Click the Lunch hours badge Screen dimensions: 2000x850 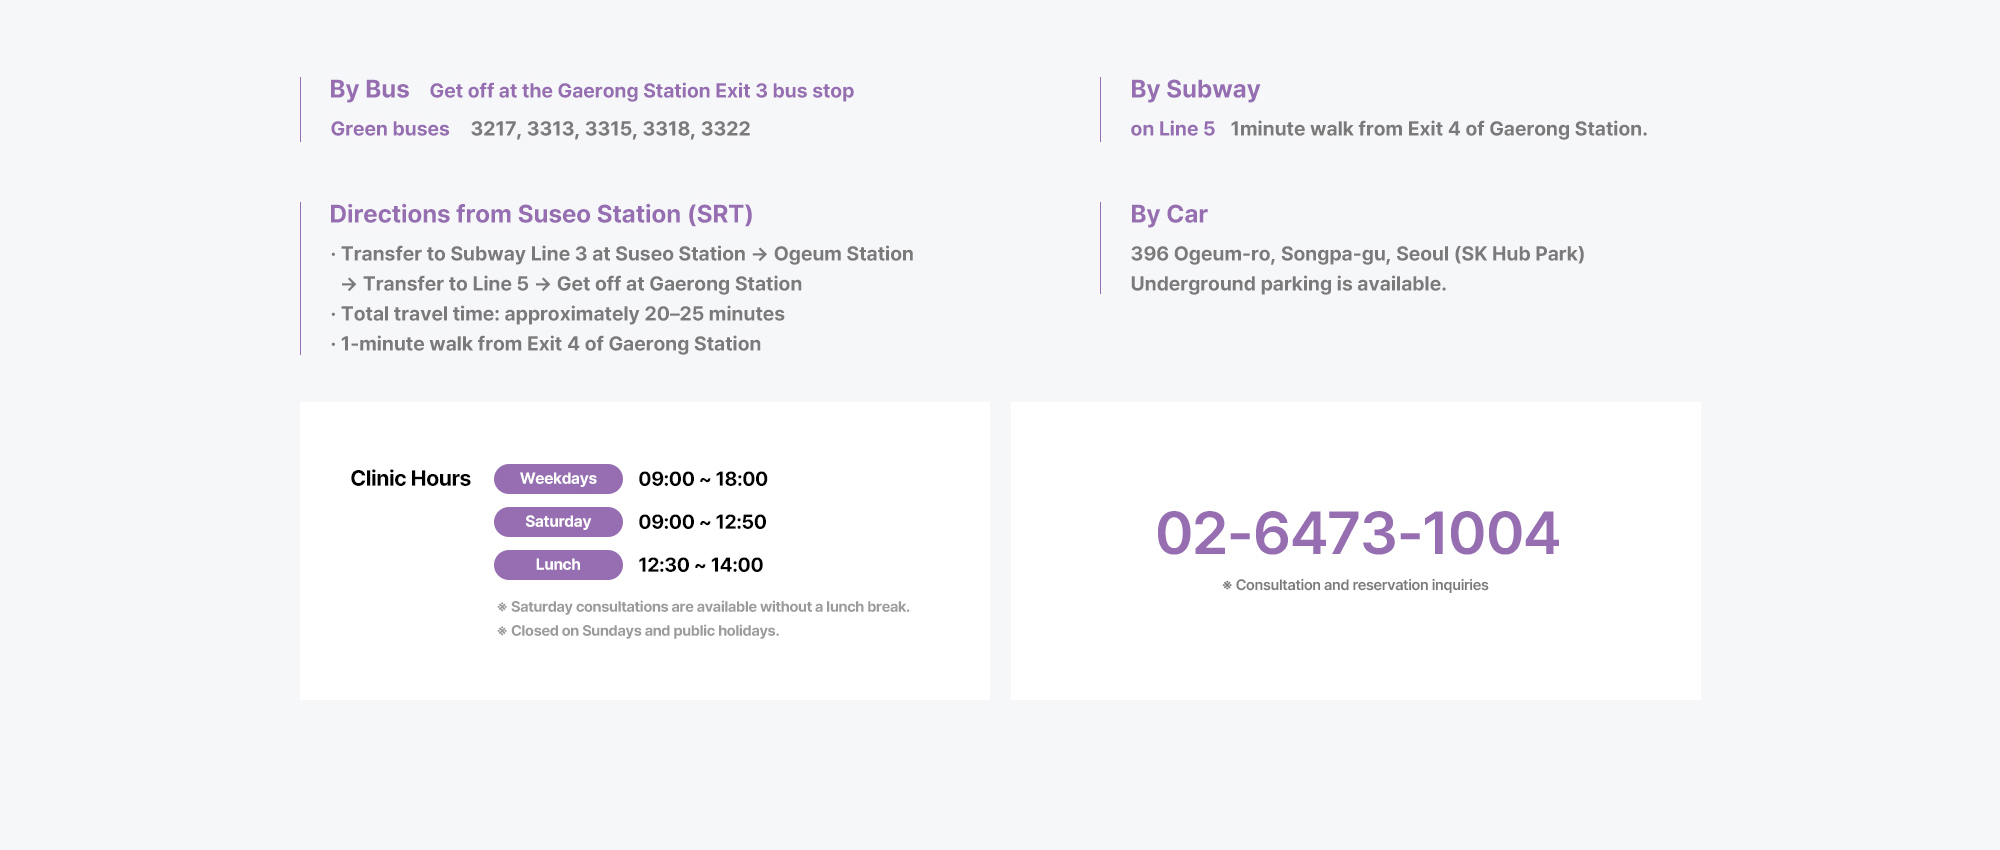558,565
